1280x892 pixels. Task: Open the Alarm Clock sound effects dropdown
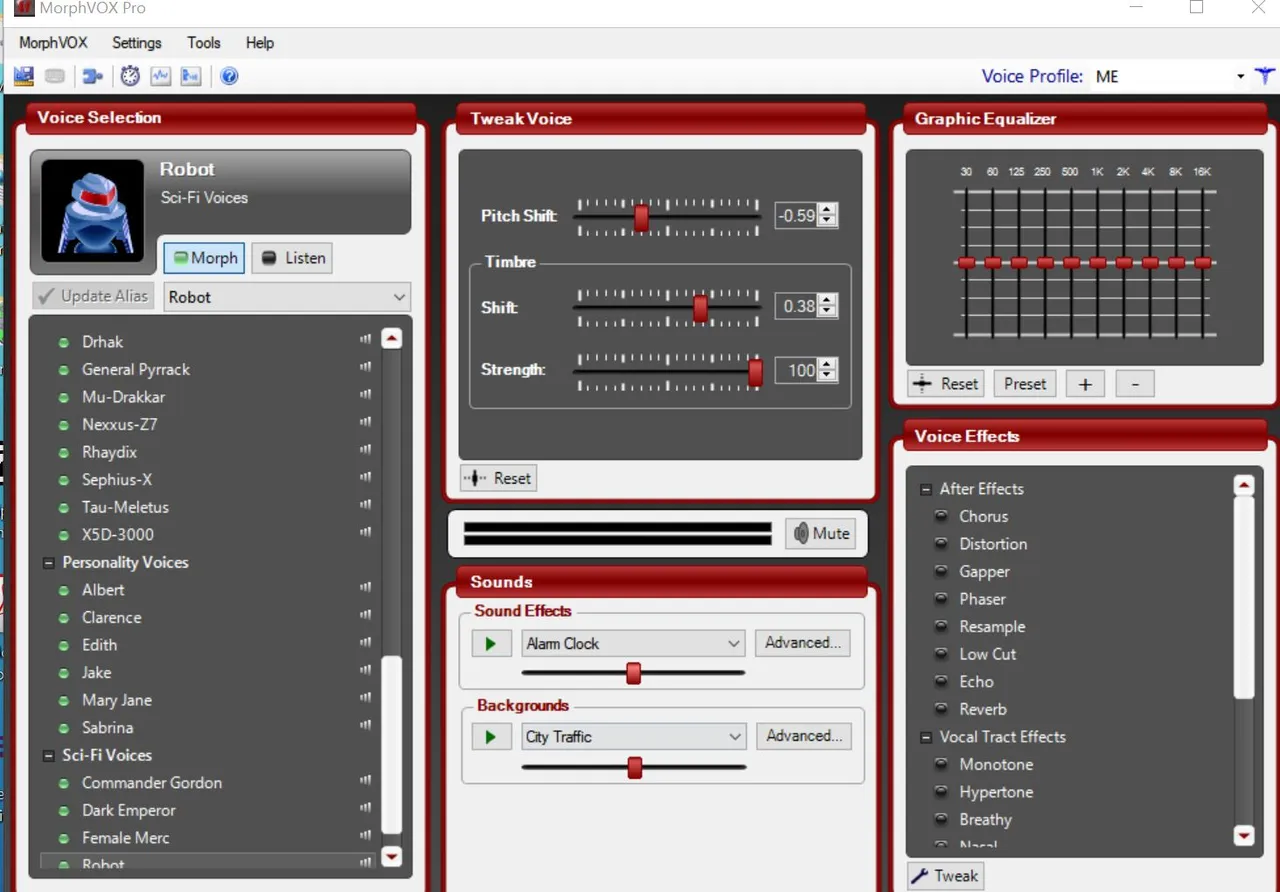pos(633,643)
